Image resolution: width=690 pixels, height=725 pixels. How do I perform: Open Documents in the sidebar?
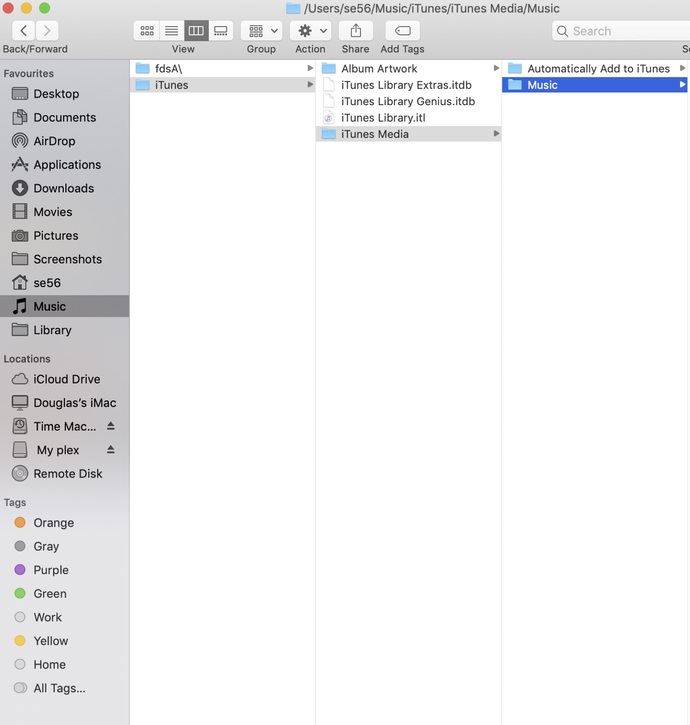(64, 117)
